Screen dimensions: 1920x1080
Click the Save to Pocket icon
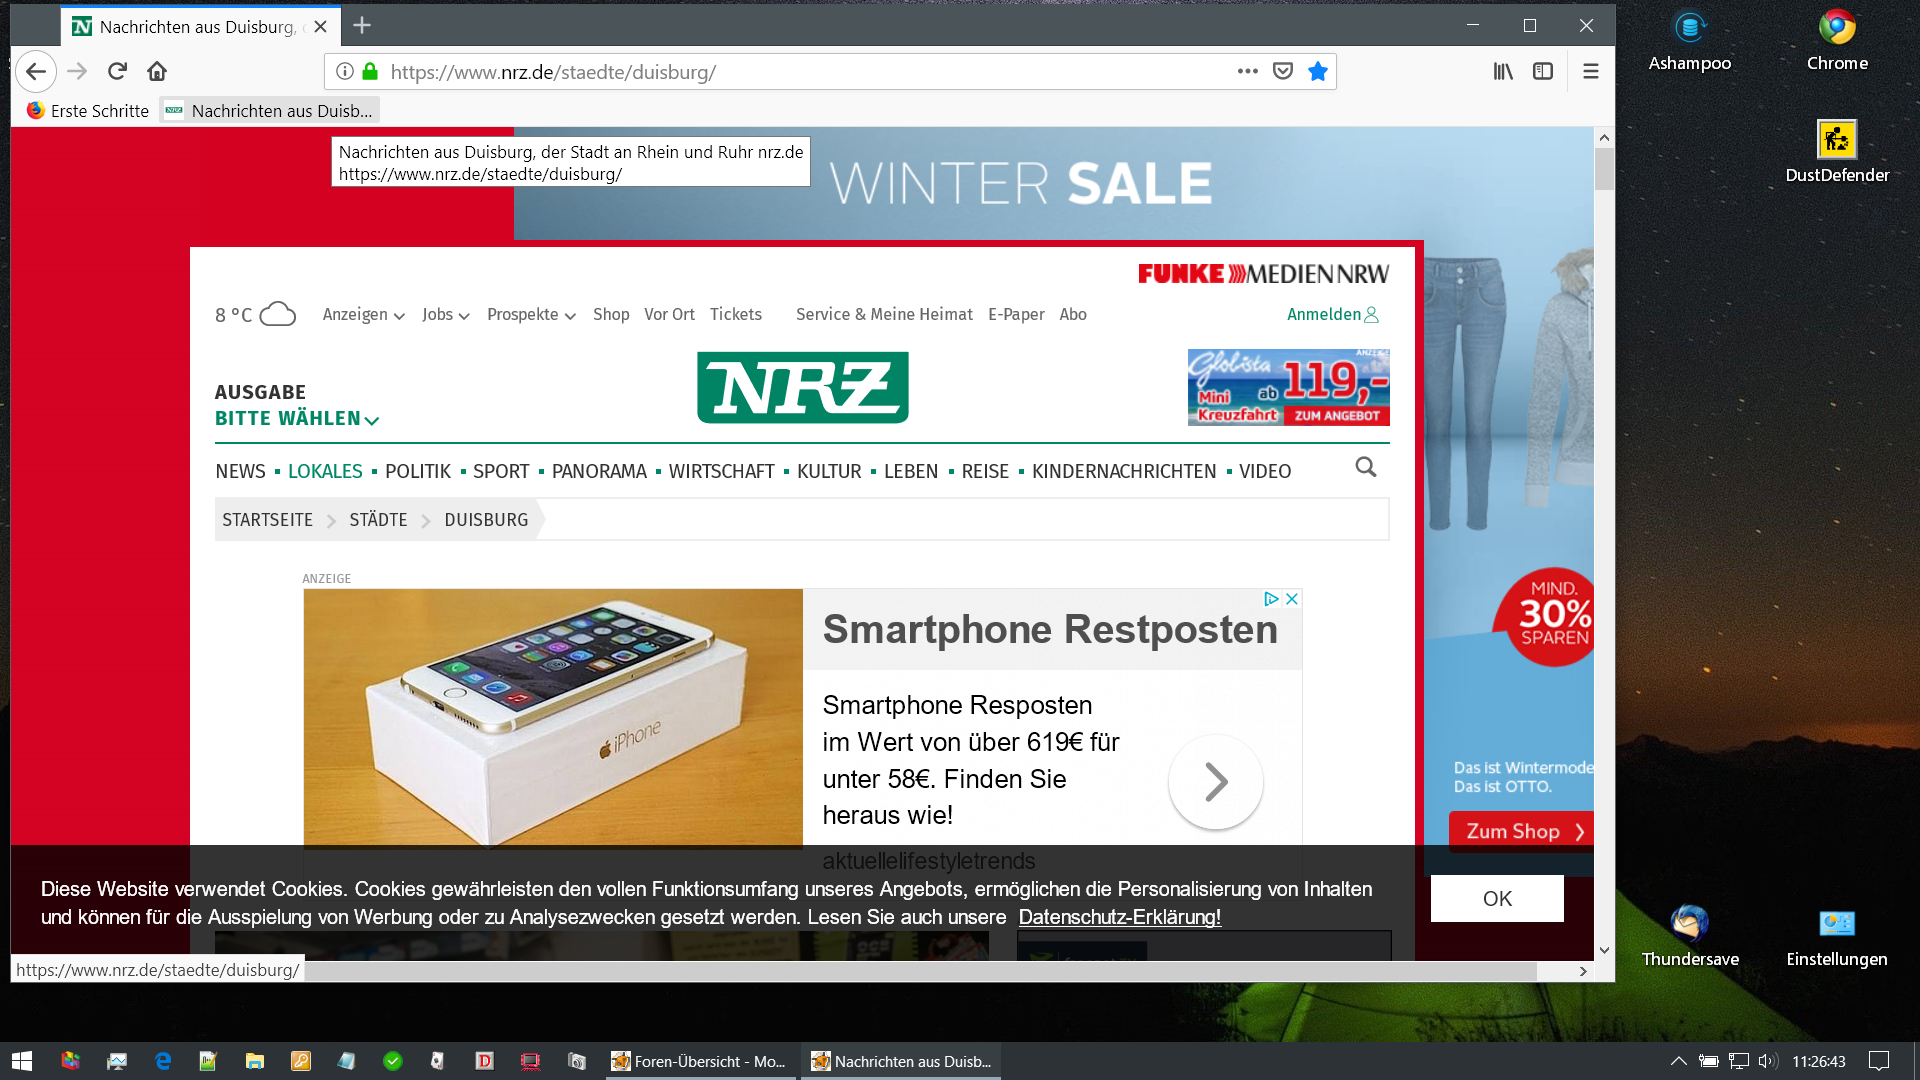click(x=1283, y=71)
